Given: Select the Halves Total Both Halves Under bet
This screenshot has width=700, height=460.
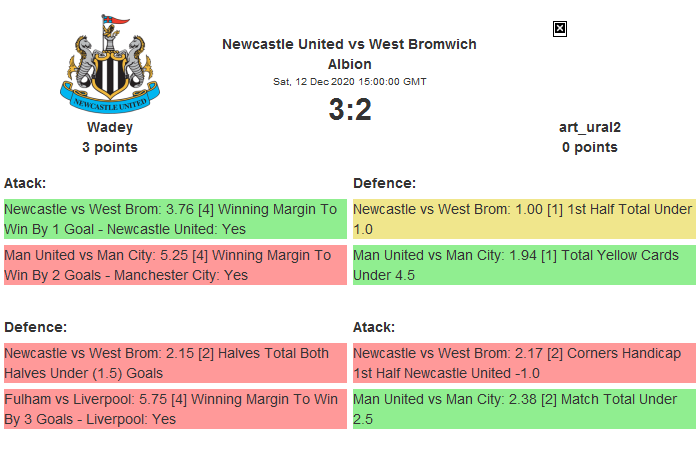Looking at the screenshot, I should tap(175, 363).
